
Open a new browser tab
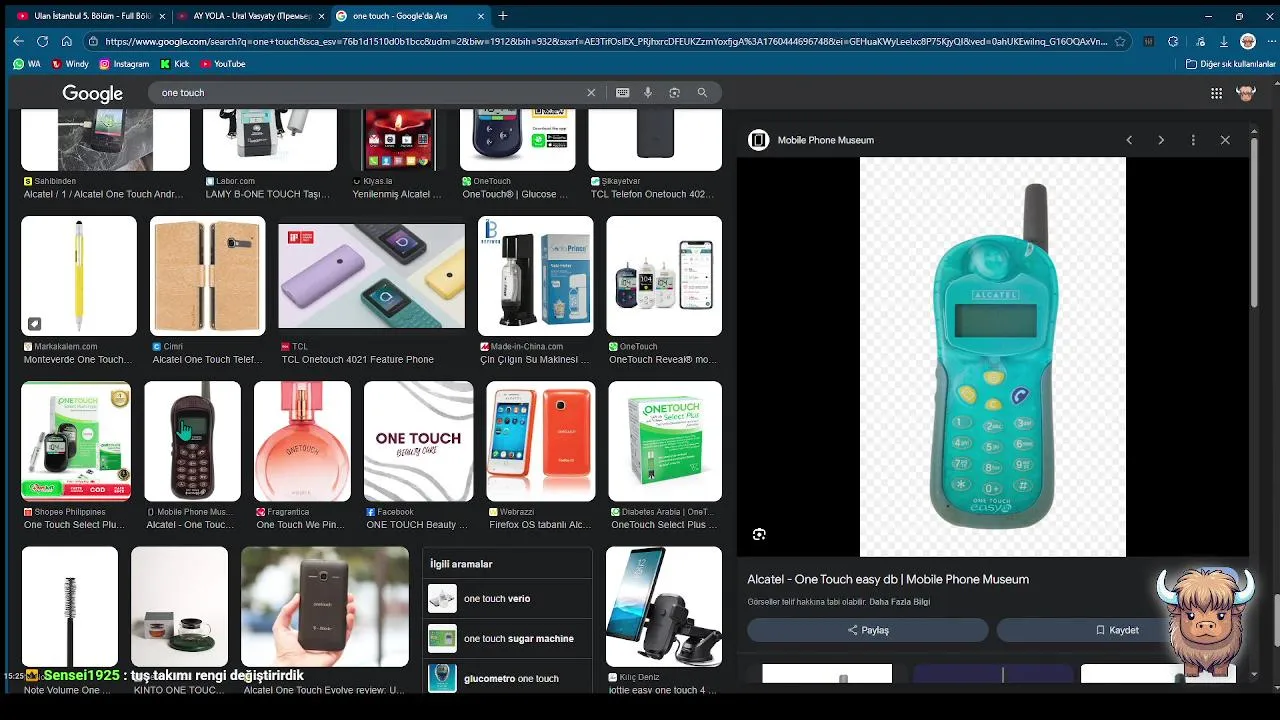click(503, 16)
